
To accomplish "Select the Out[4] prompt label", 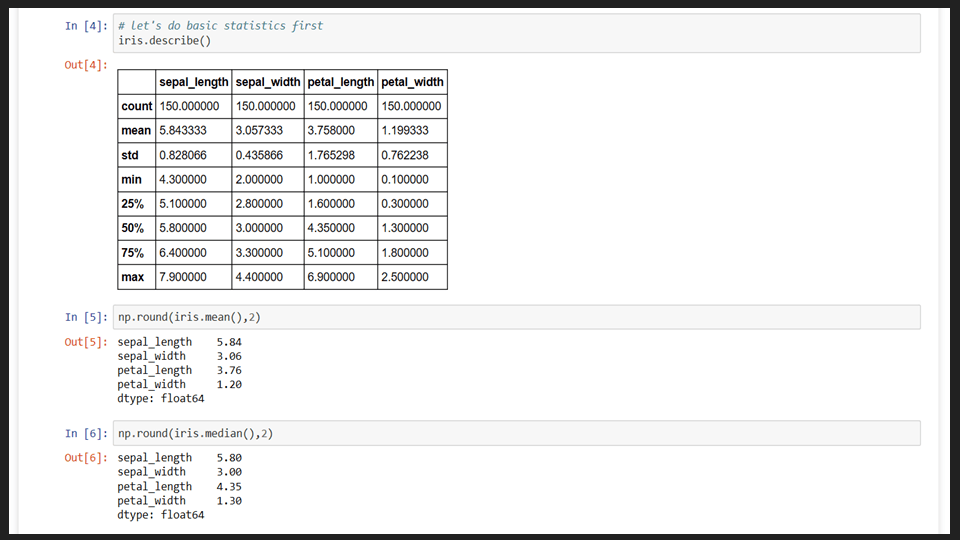I will tap(86, 65).
